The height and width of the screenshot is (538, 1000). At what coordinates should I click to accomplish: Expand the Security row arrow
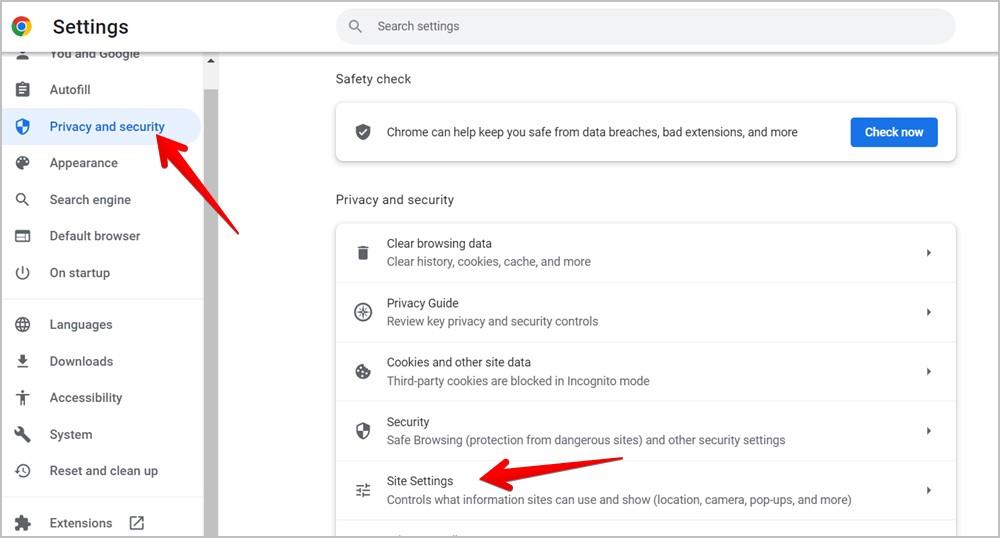(929, 431)
